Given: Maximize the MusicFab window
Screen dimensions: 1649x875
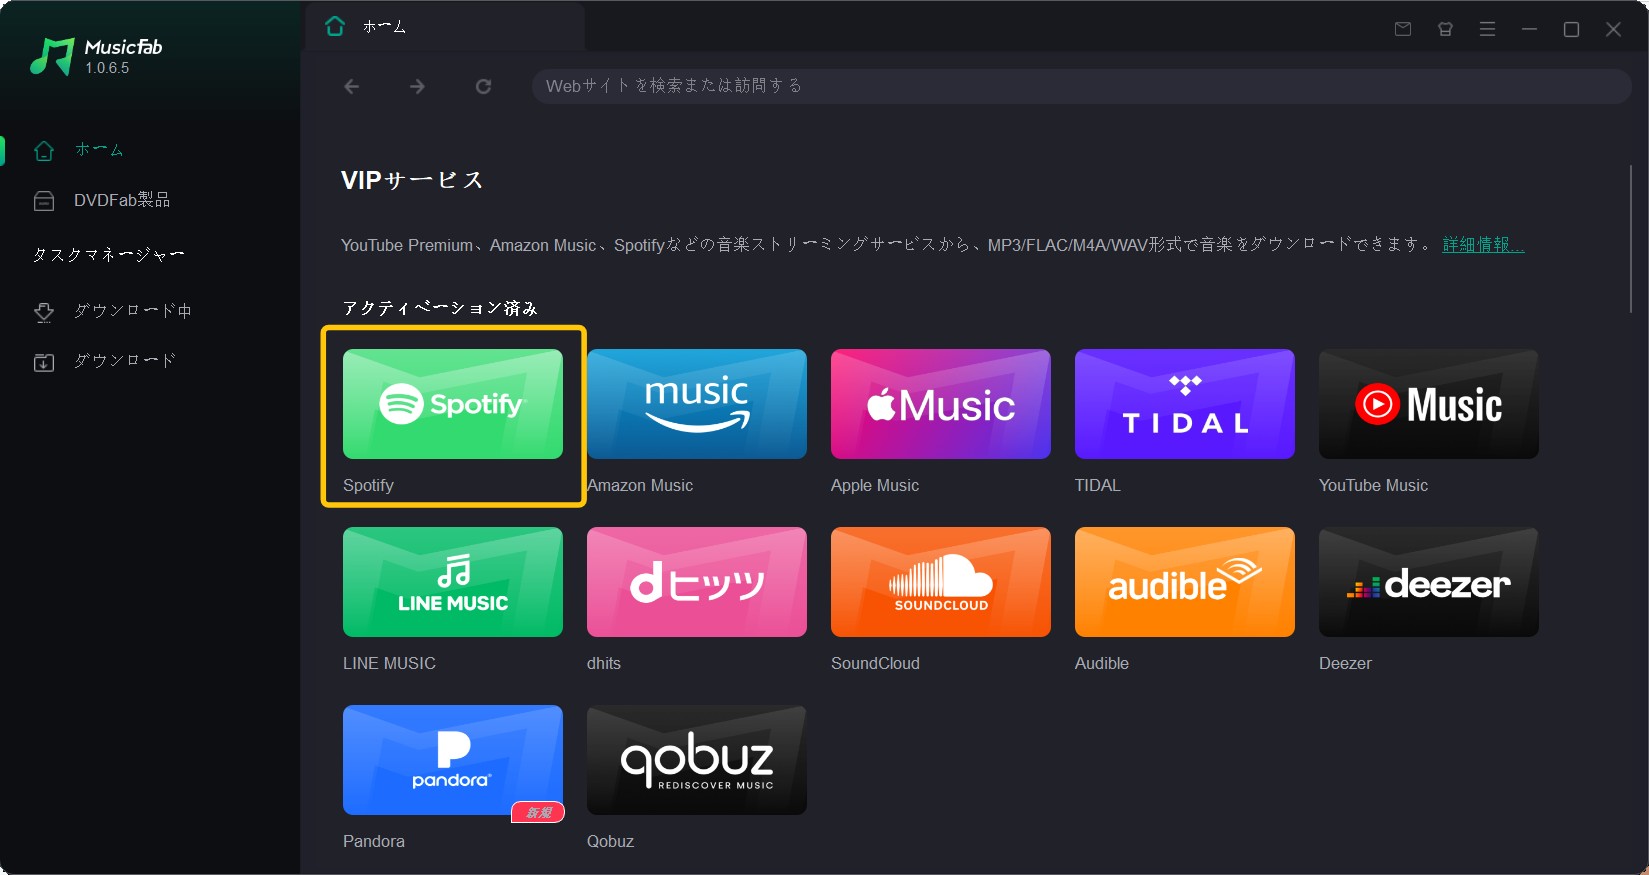Looking at the screenshot, I should tap(1571, 29).
